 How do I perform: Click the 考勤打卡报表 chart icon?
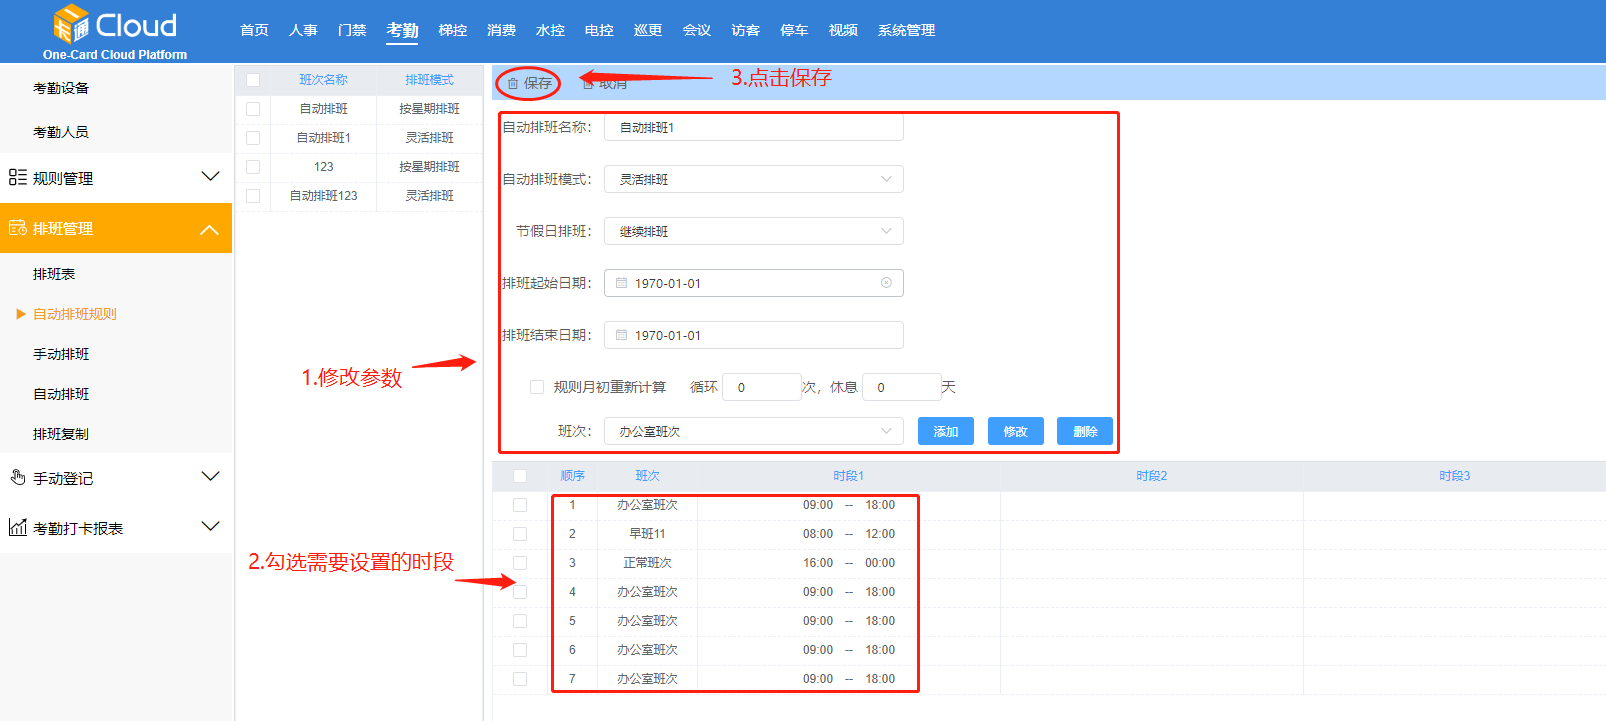pos(17,527)
